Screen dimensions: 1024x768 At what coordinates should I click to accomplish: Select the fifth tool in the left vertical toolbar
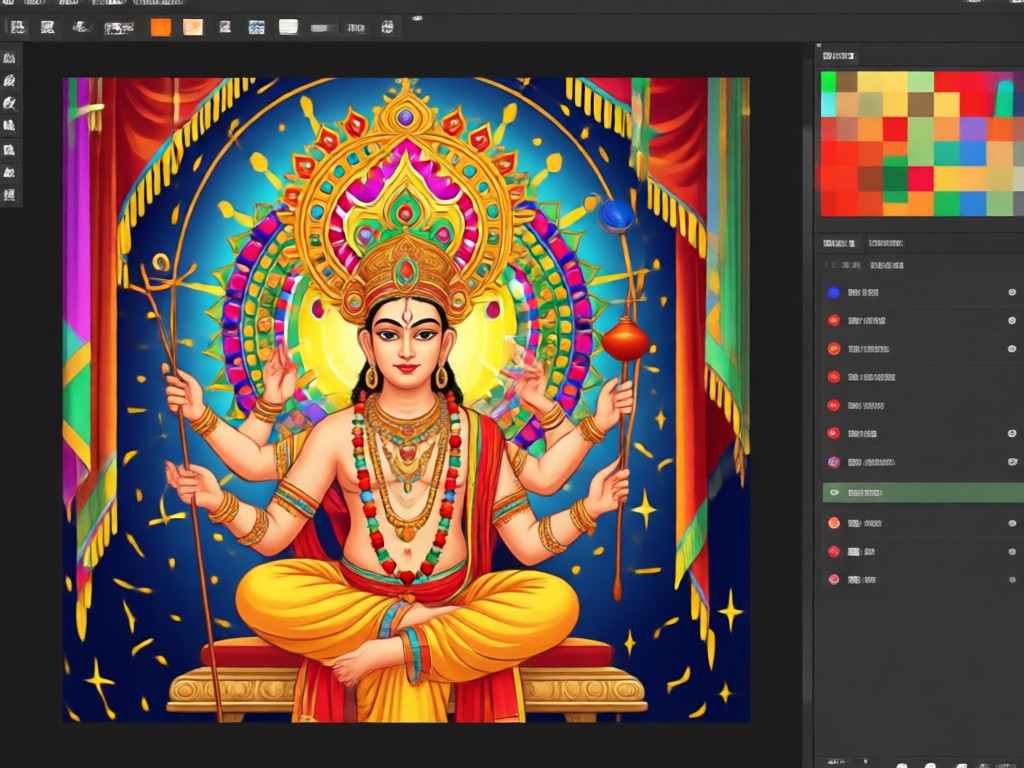coord(10,150)
